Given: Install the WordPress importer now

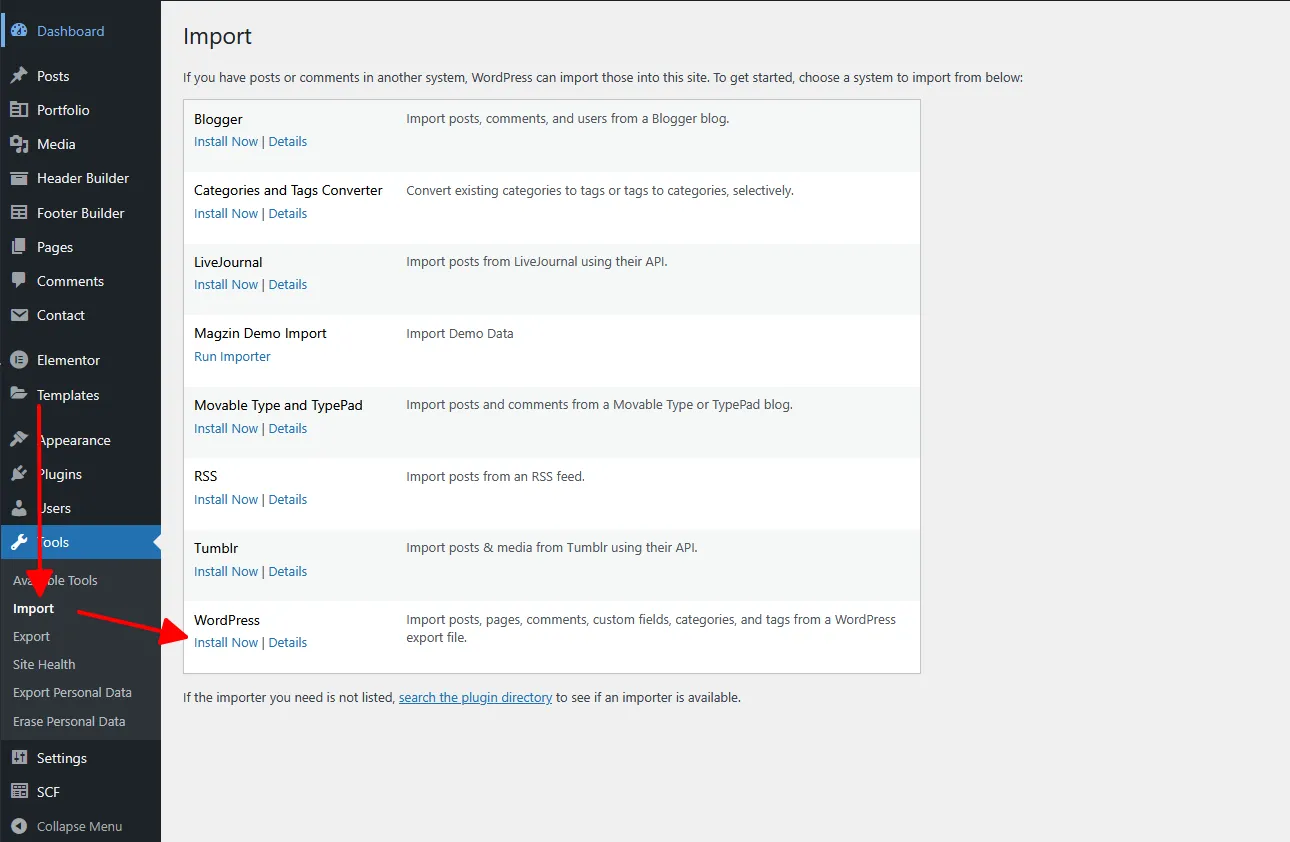Looking at the screenshot, I should pyautogui.click(x=226, y=642).
